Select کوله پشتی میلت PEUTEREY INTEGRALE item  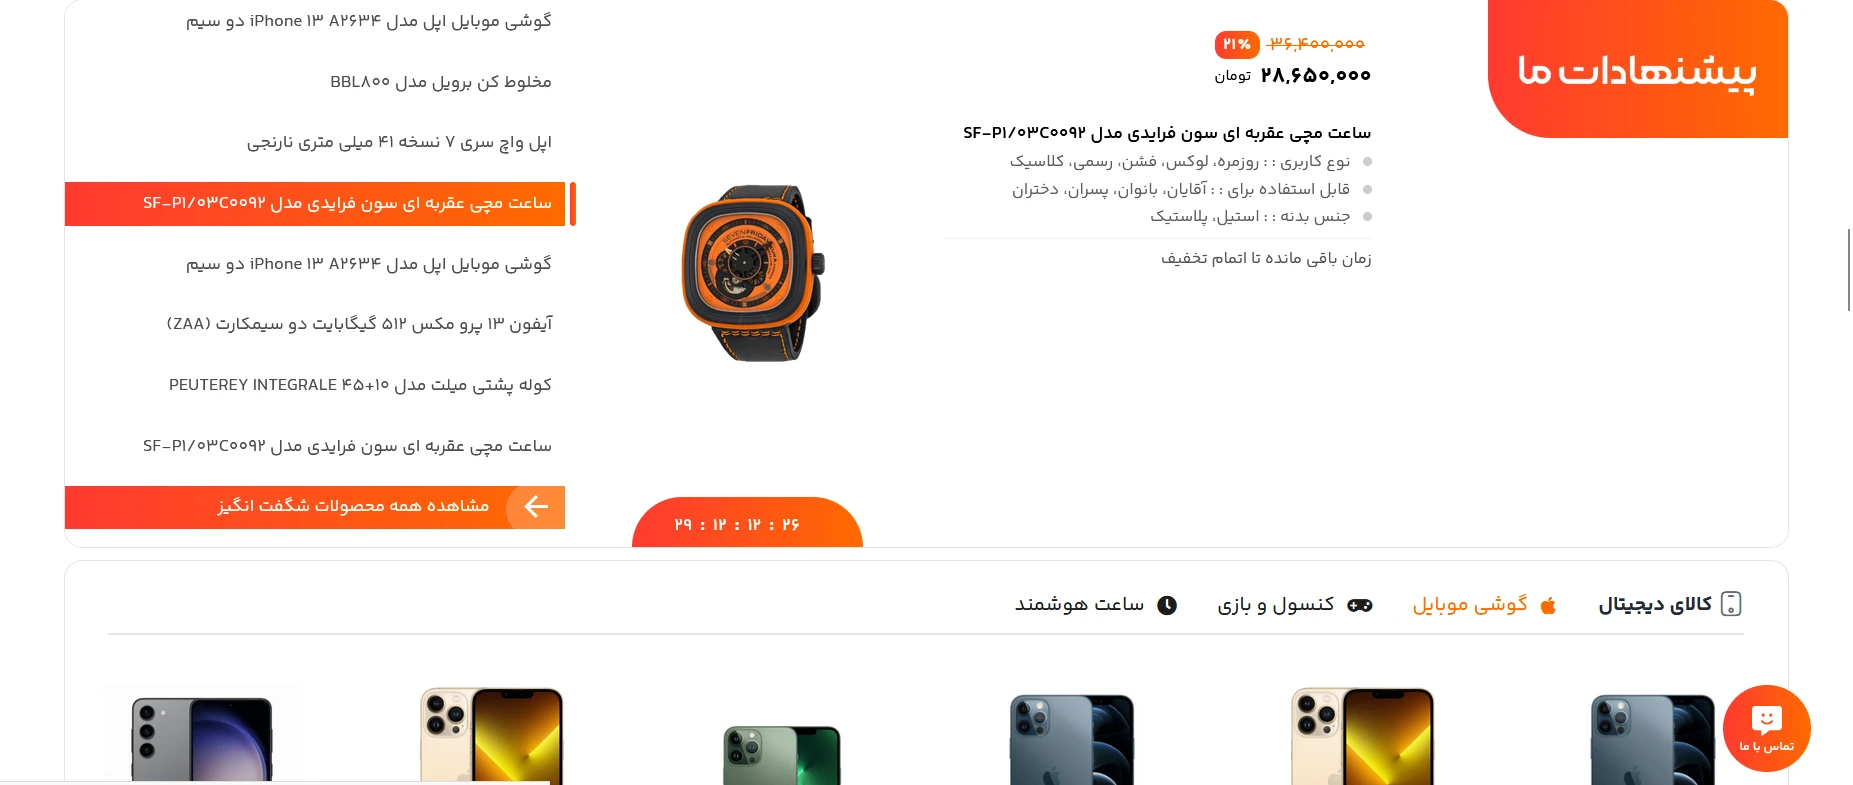click(x=360, y=385)
